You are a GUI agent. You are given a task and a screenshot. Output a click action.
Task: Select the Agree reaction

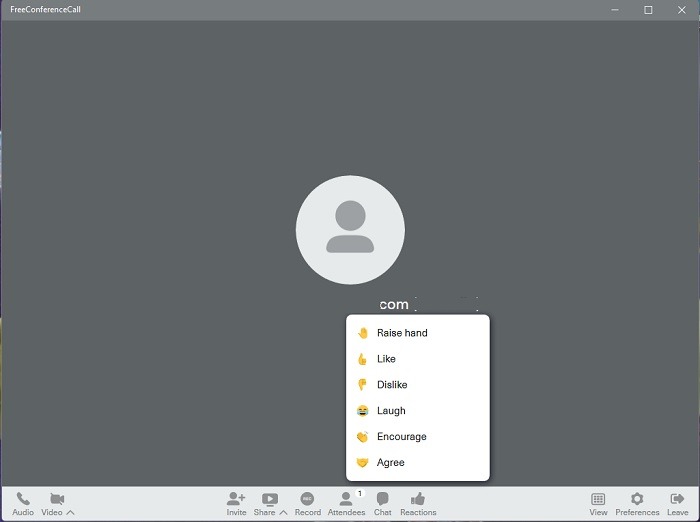[418, 463]
